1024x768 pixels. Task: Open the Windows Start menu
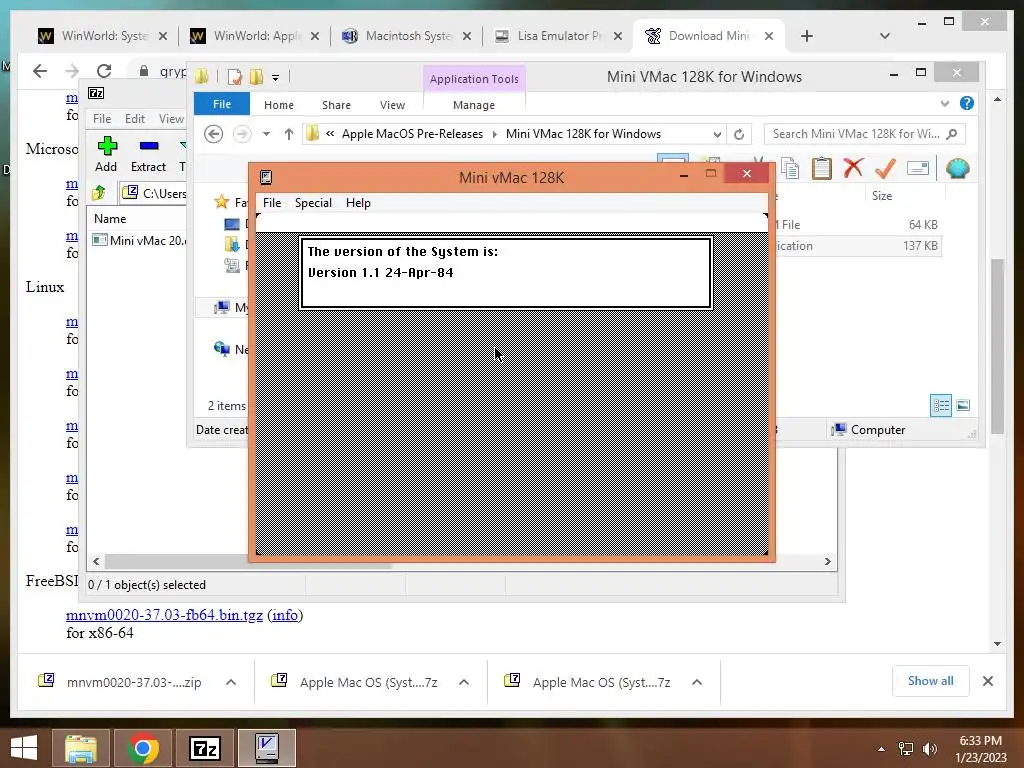(x=24, y=748)
